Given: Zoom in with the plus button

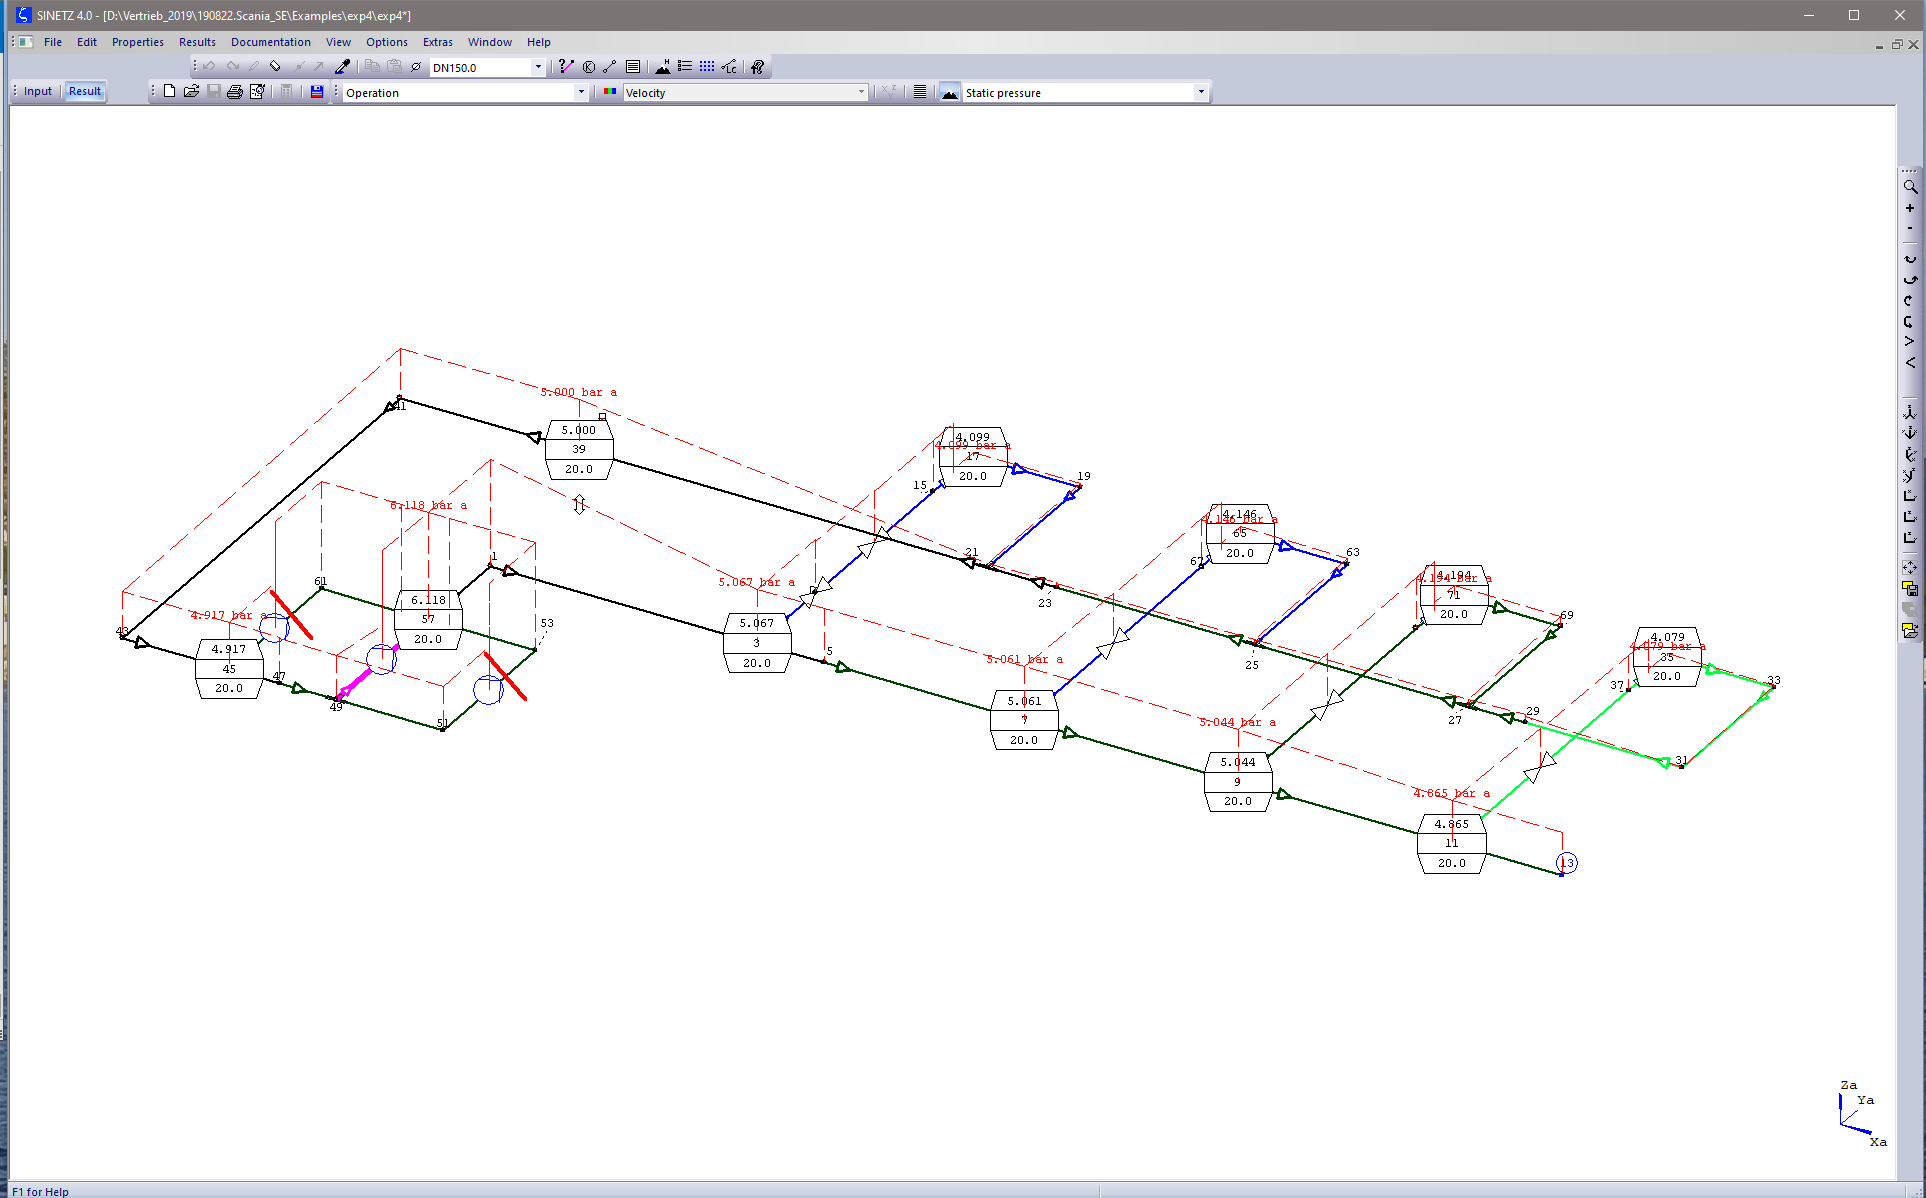Looking at the screenshot, I should click(x=1910, y=208).
